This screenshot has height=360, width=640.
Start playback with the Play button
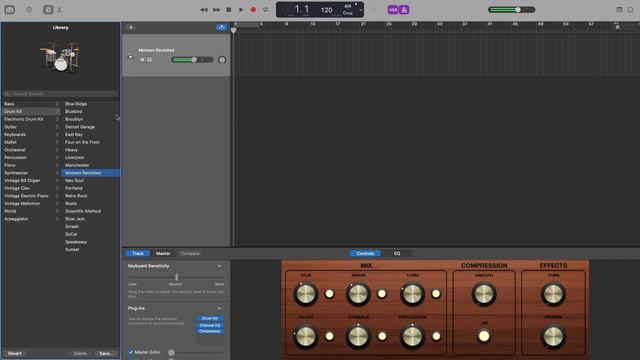(241, 10)
